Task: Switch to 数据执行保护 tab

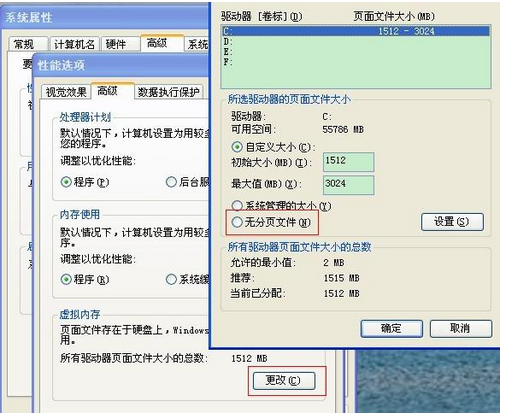Action: pos(169,92)
